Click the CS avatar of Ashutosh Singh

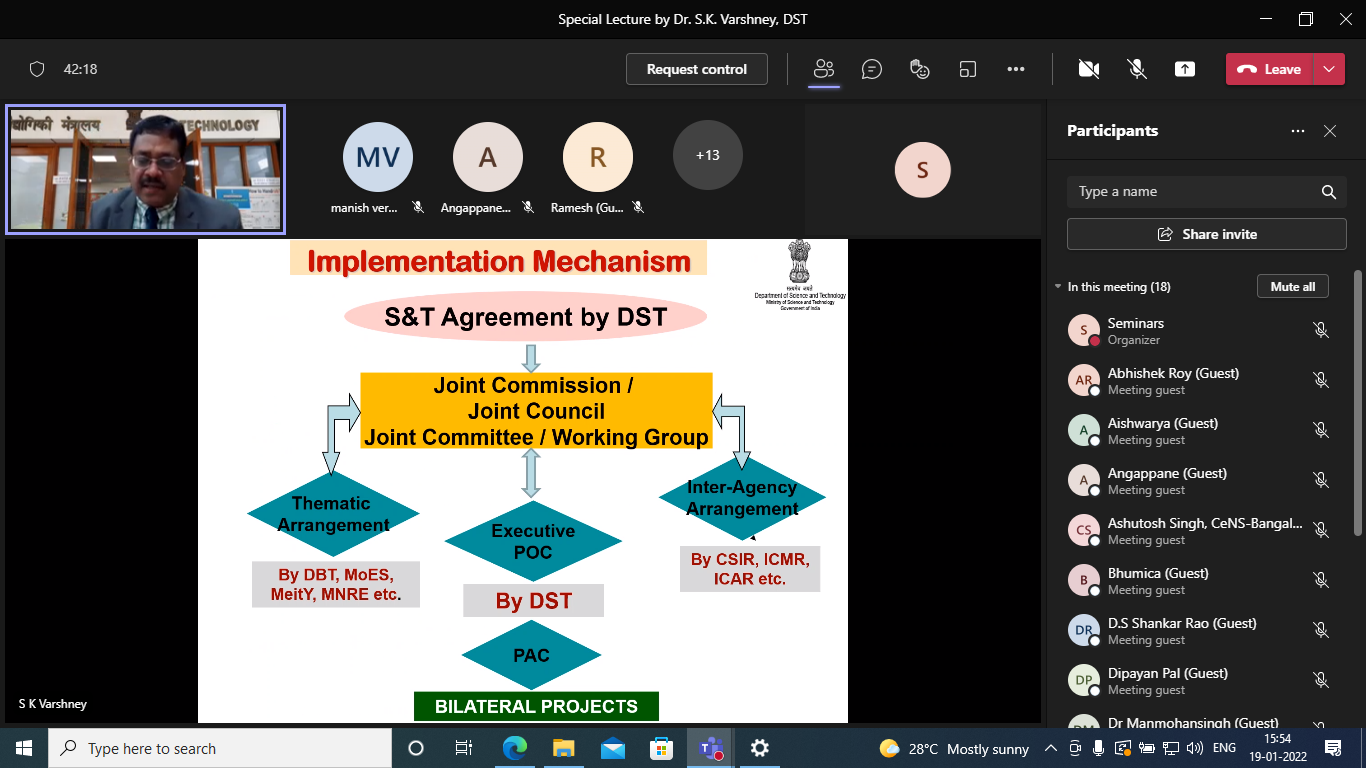[x=1084, y=531]
